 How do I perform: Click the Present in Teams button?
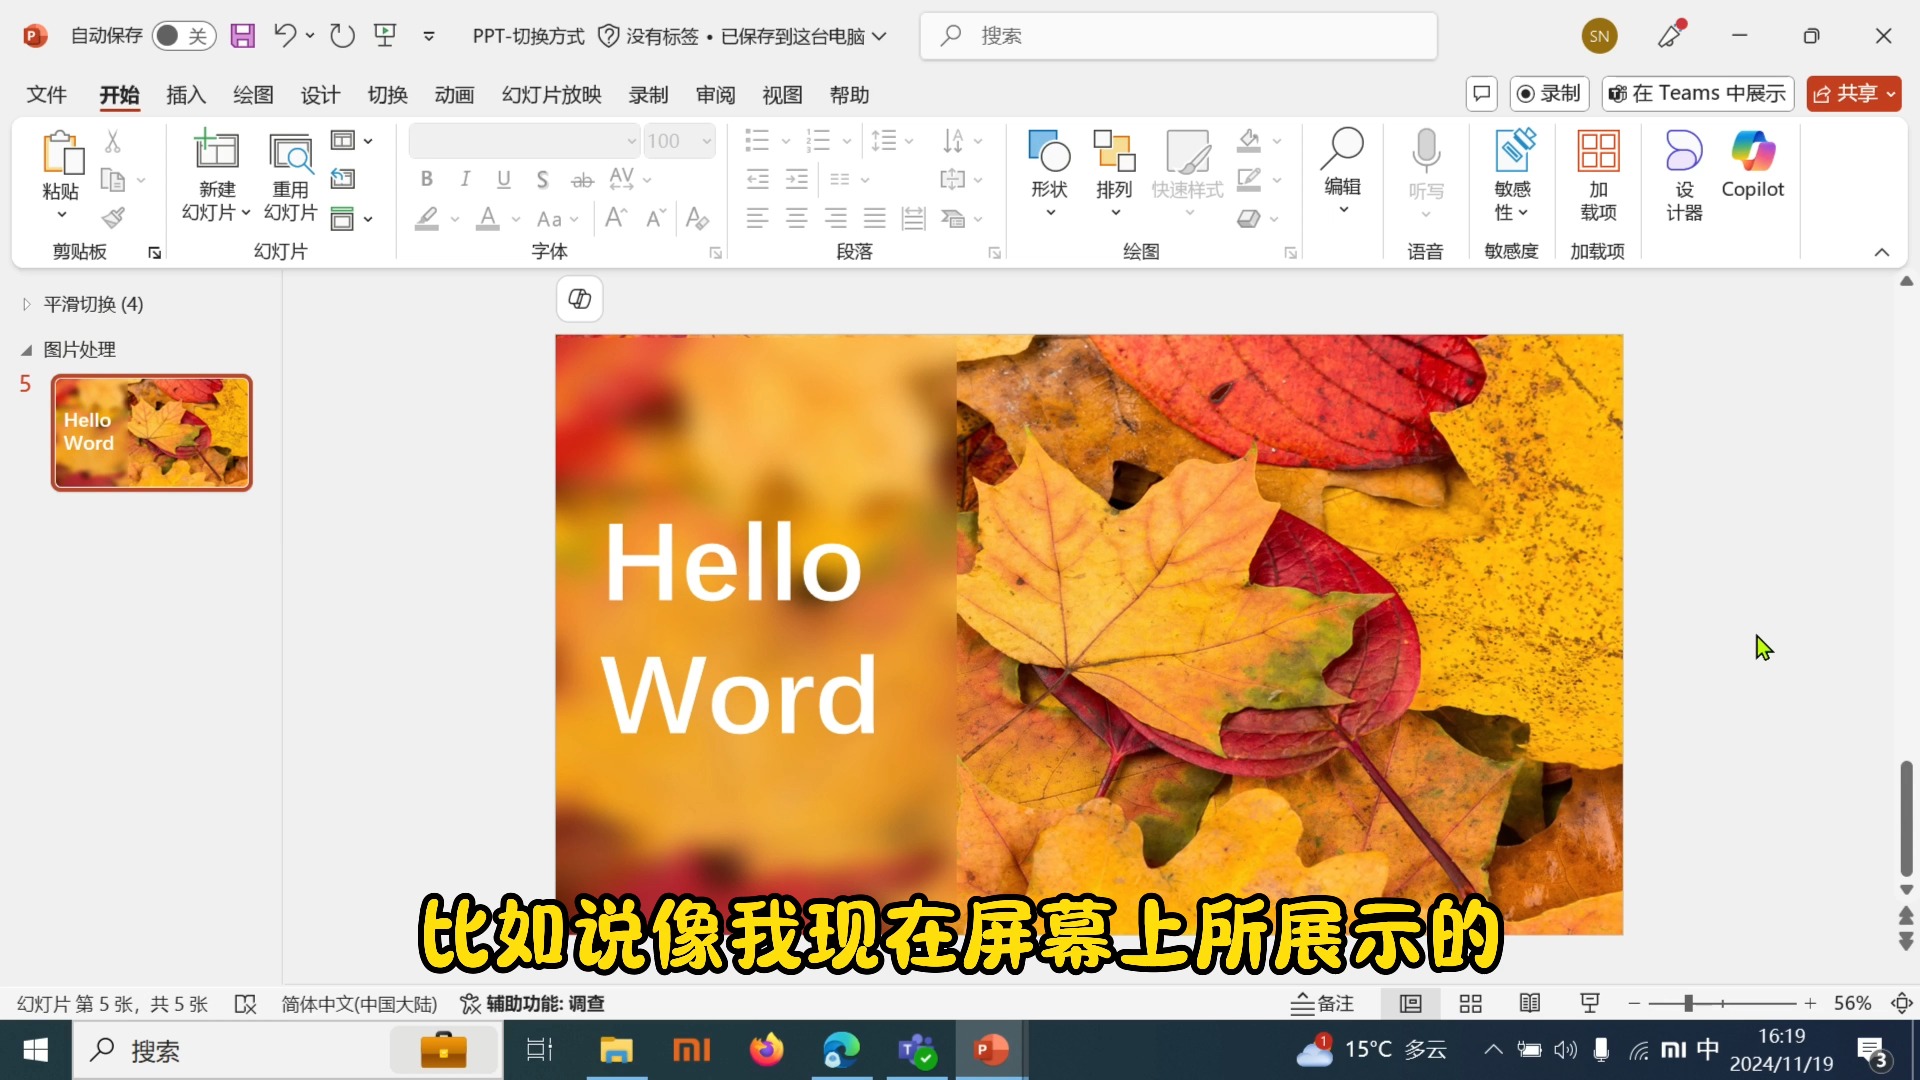point(1697,94)
